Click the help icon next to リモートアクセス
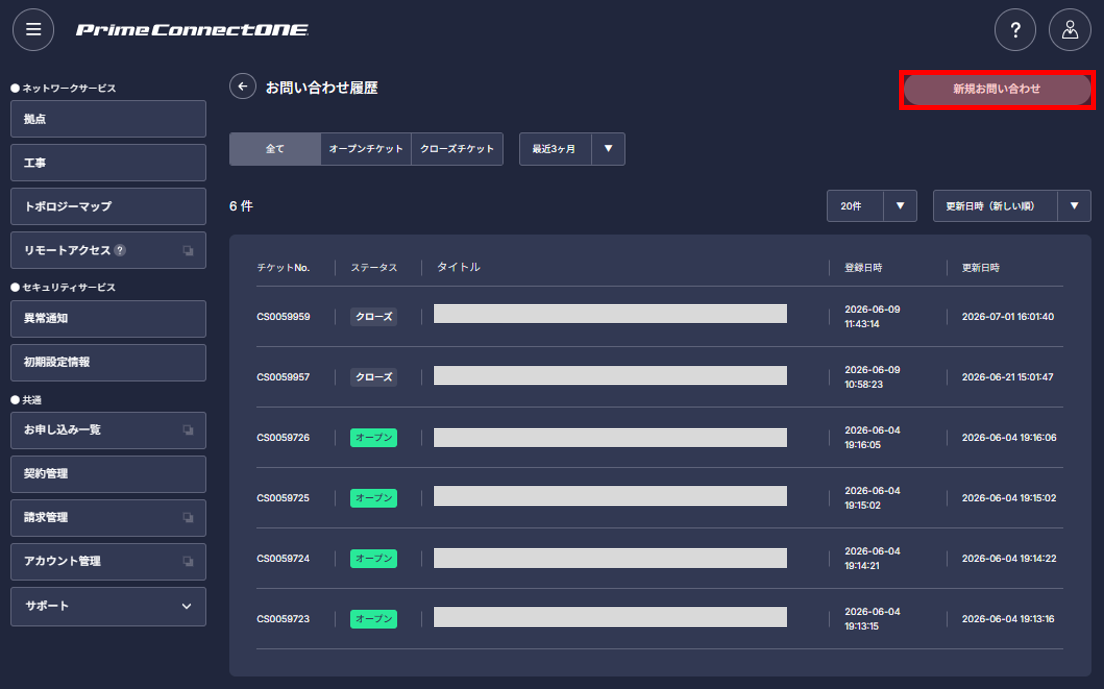 click(x=120, y=250)
